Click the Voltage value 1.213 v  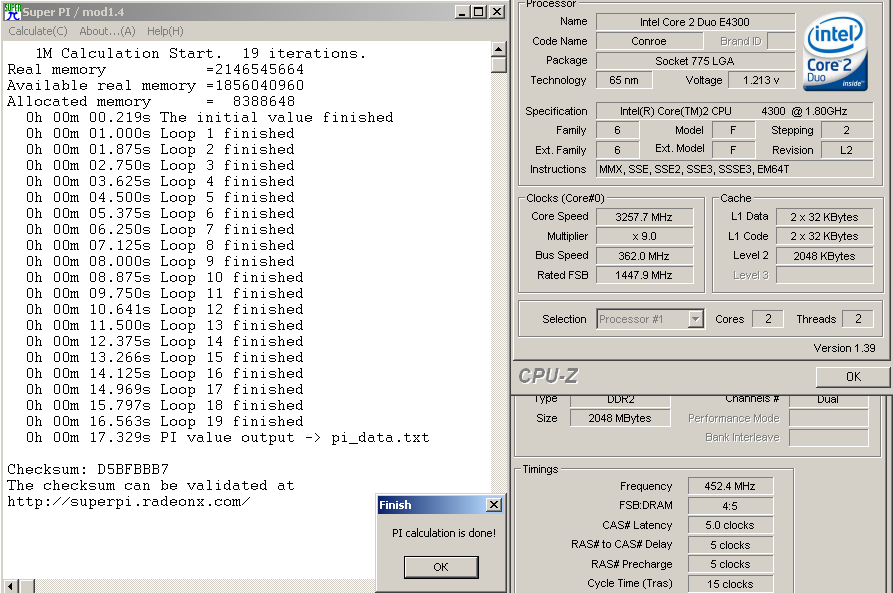tap(761, 80)
